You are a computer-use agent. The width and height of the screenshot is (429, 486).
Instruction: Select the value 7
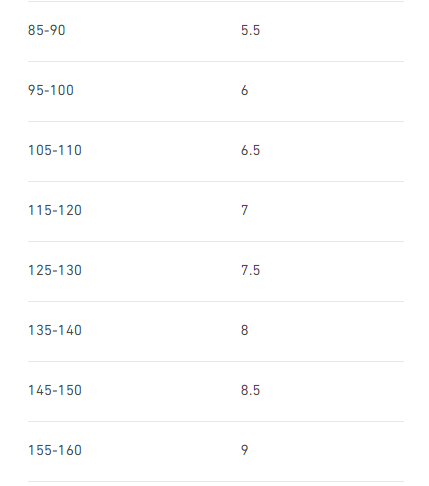[x=245, y=210]
